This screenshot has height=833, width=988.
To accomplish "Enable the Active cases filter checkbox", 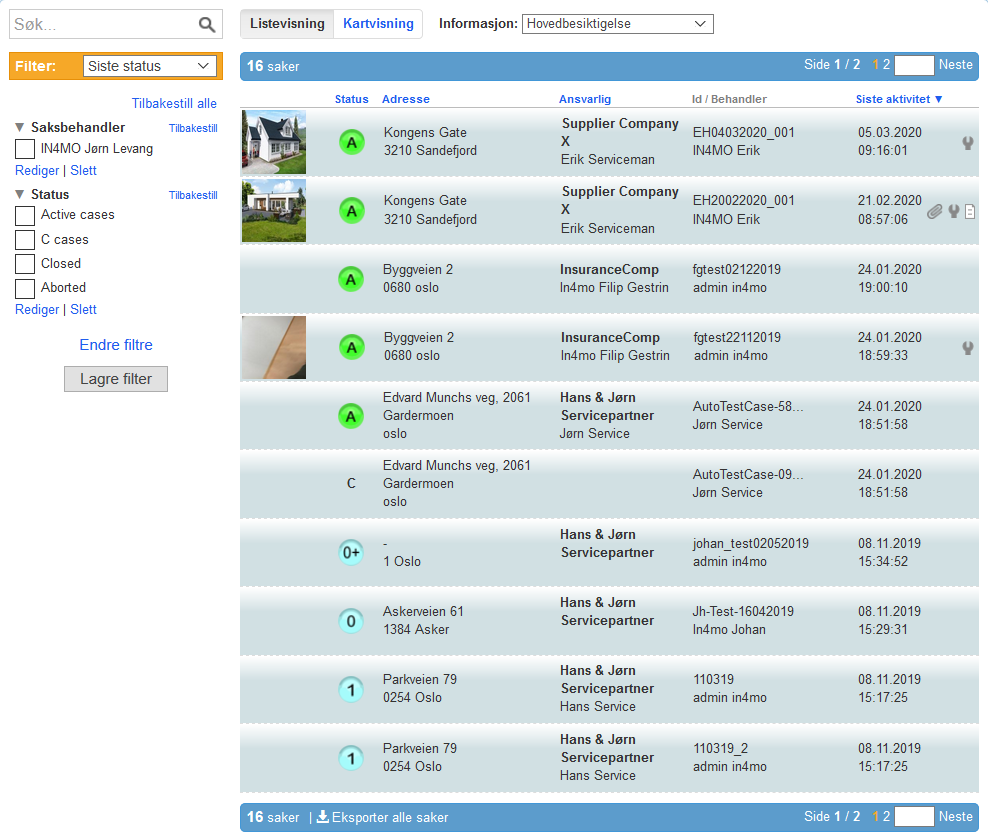I will pyautogui.click(x=25, y=215).
